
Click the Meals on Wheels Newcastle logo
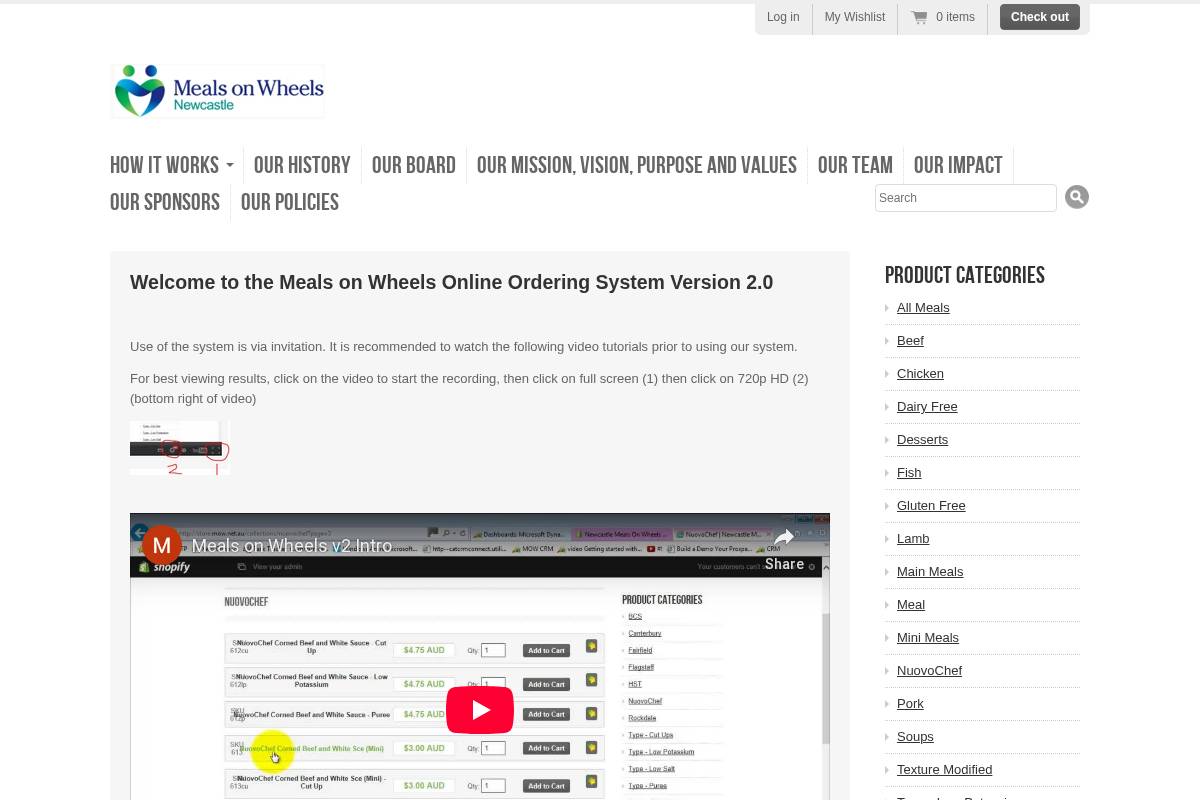coord(217,91)
